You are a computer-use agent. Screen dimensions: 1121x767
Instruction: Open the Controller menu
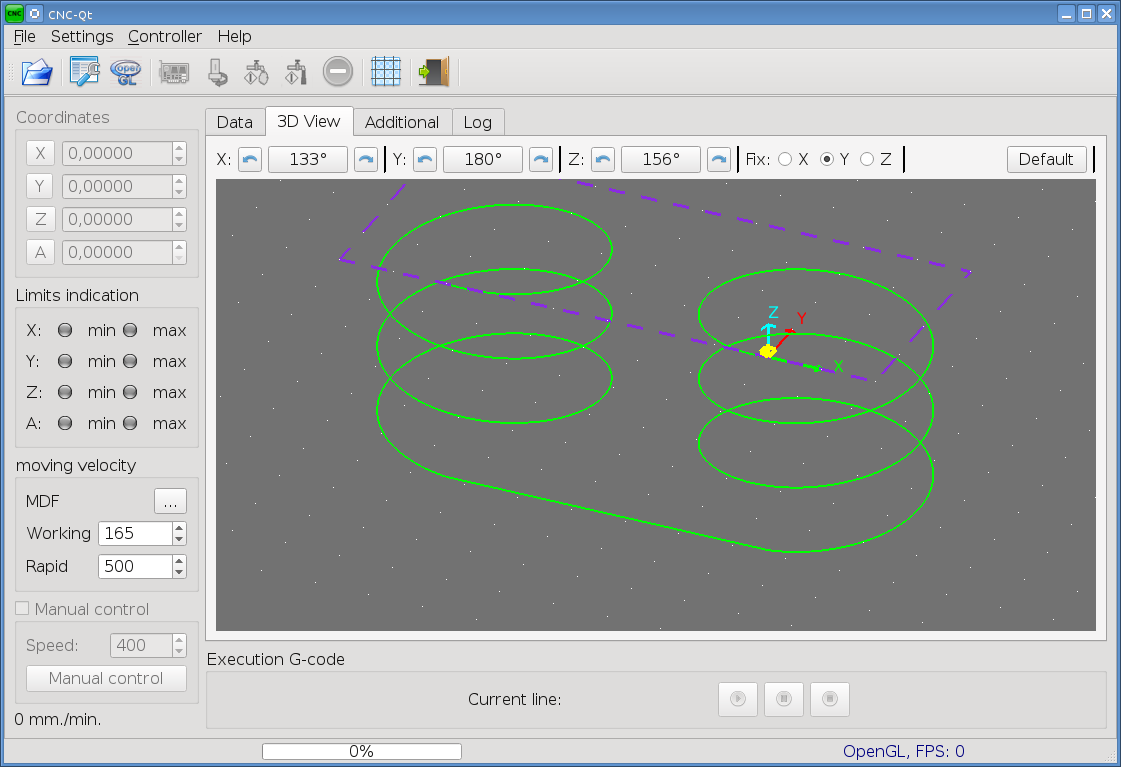(x=164, y=36)
